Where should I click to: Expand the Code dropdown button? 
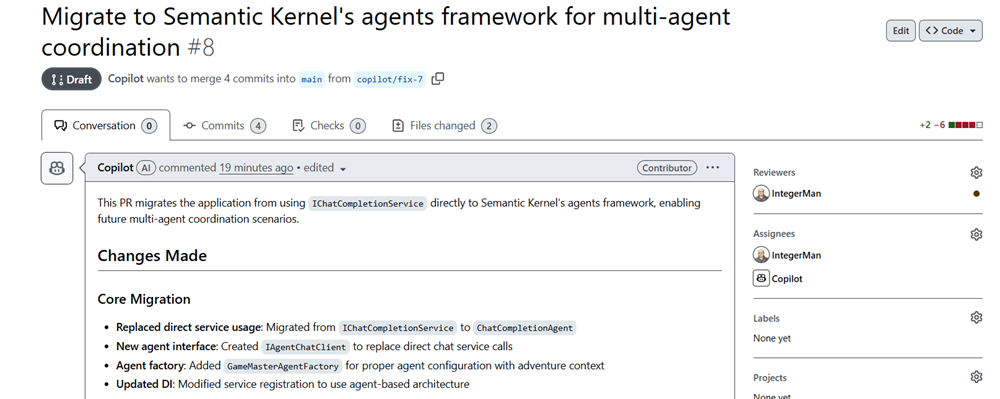pyautogui.click(x=950, y=31)
